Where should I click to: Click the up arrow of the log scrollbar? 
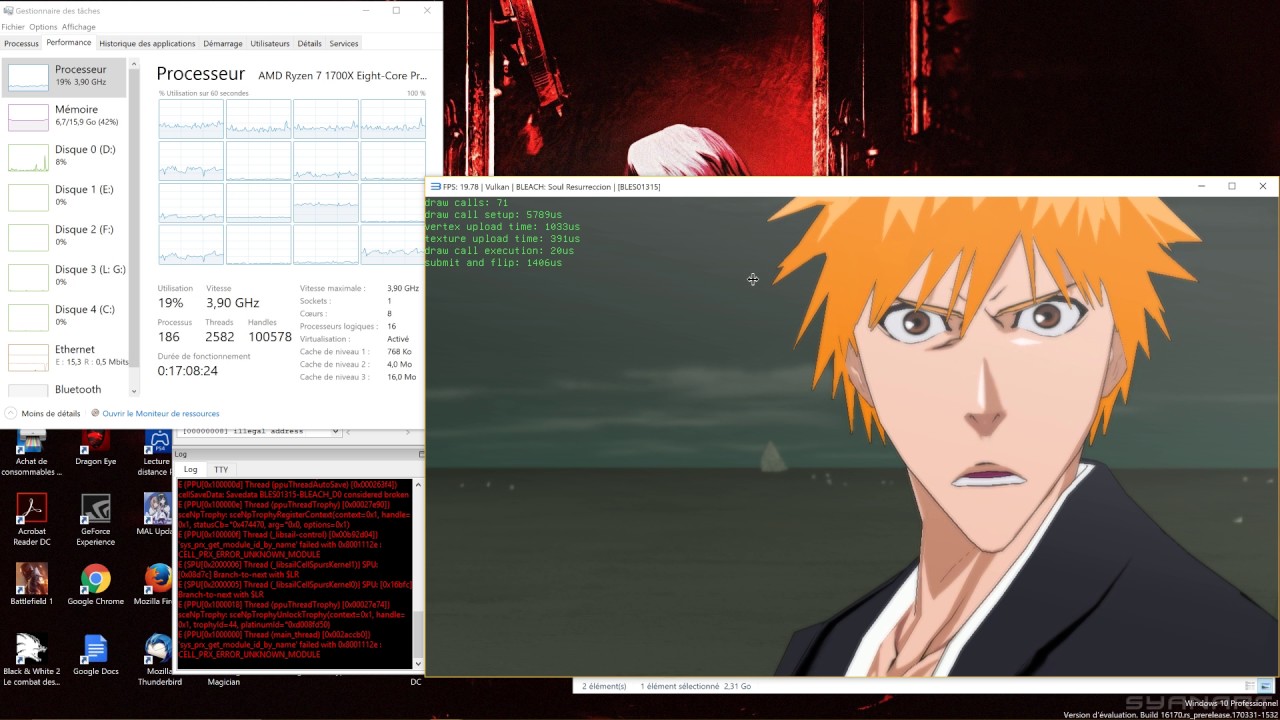click(x=419, y=484)
